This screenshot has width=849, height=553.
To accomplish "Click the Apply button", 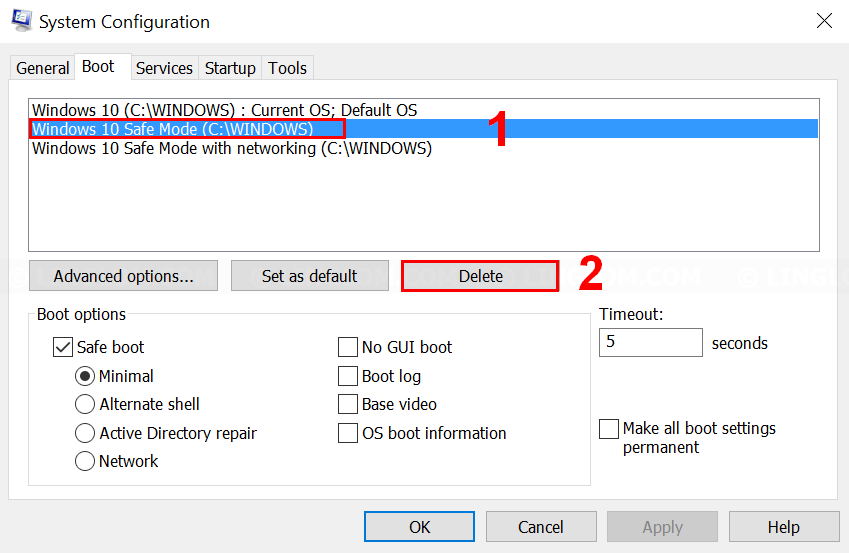I will click(662, 526).
